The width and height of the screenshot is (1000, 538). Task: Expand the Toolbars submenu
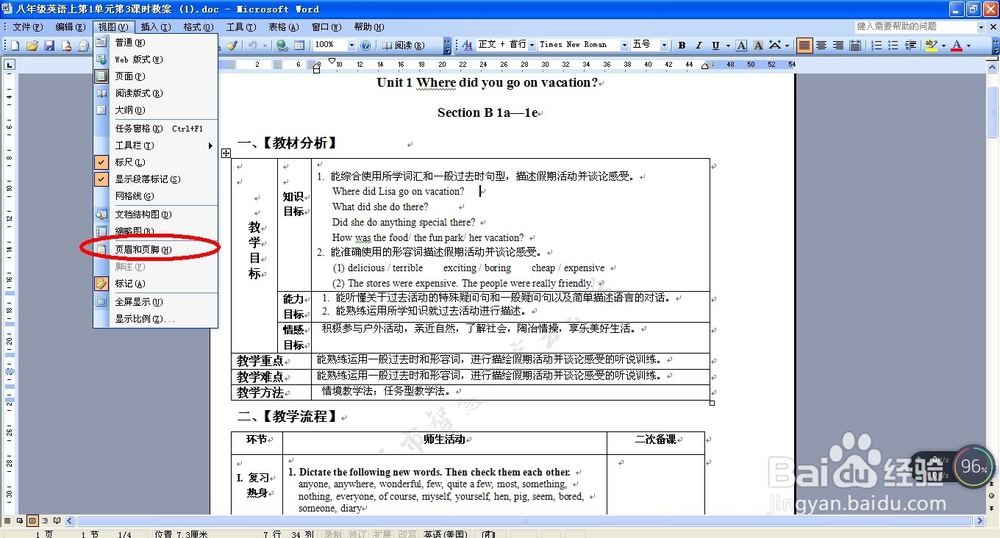[156, 145]
